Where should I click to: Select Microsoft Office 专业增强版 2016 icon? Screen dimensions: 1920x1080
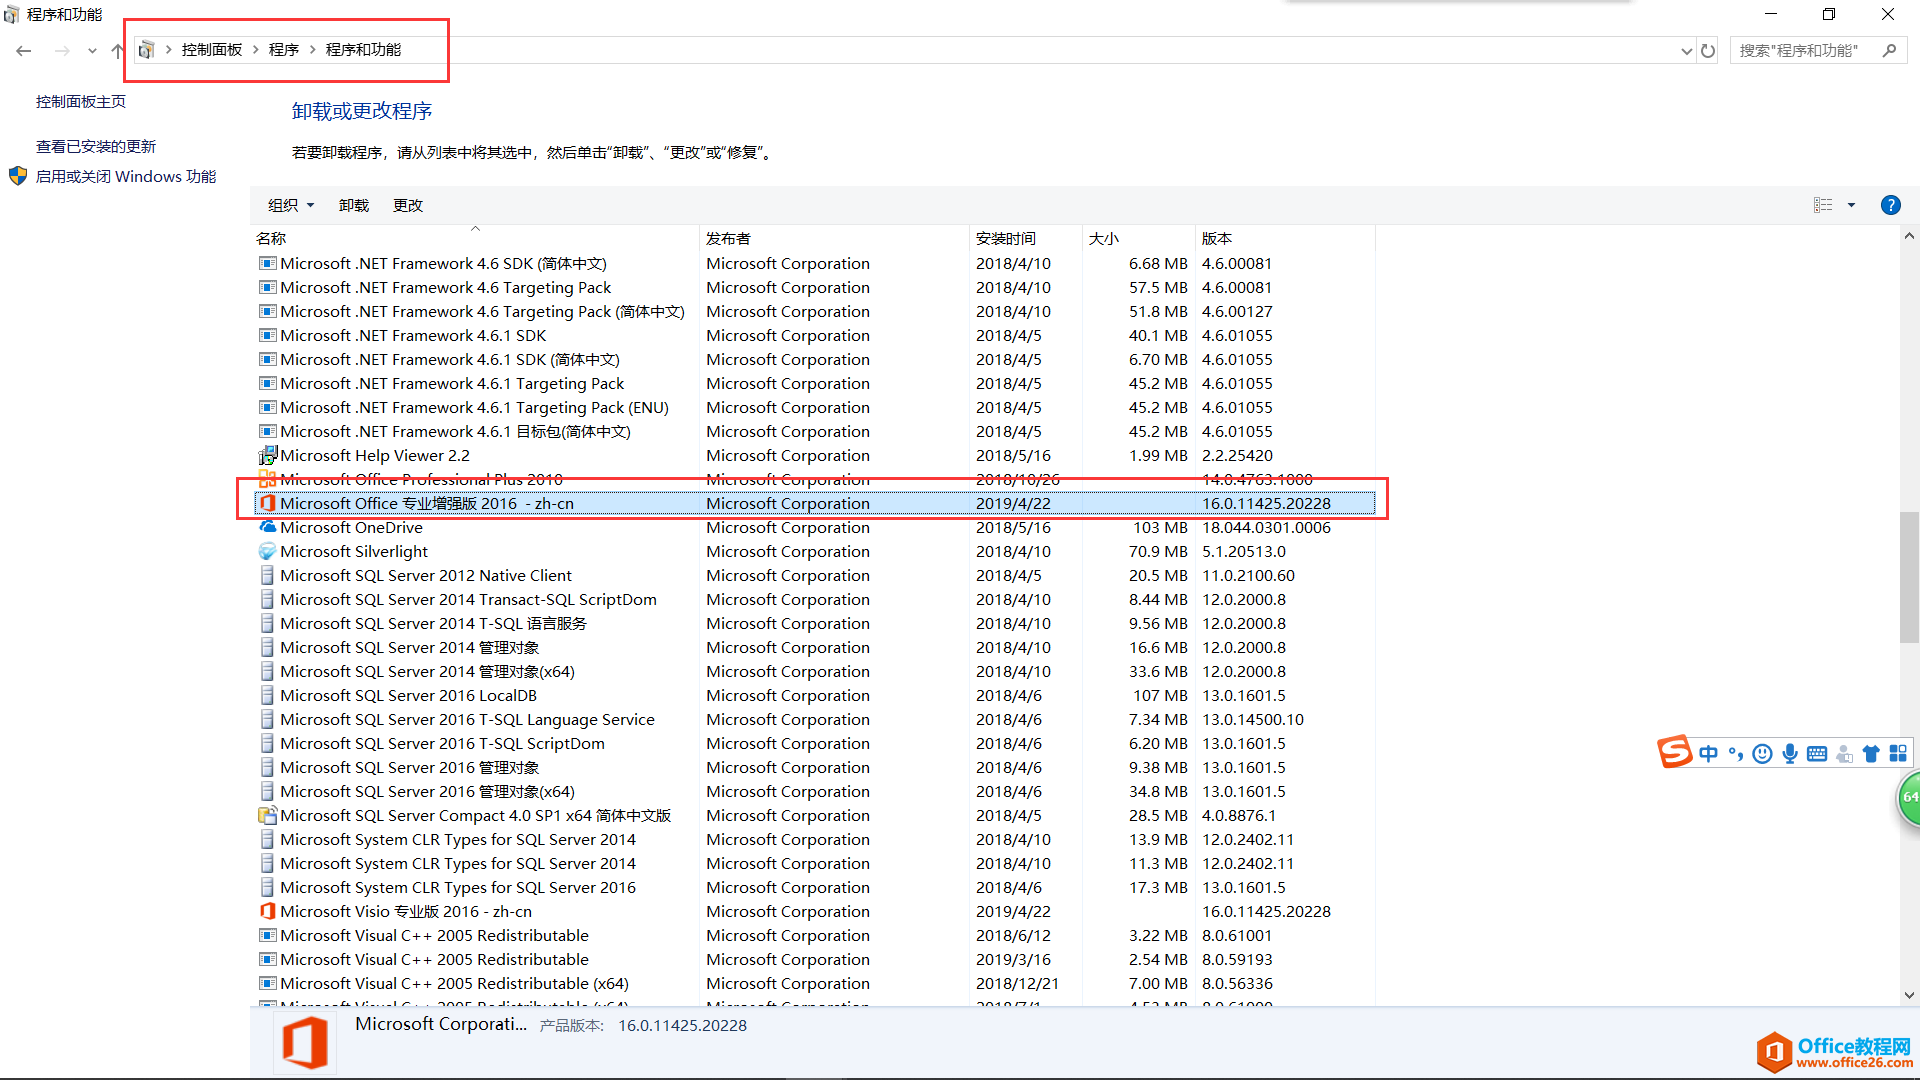tap(267, 504)
